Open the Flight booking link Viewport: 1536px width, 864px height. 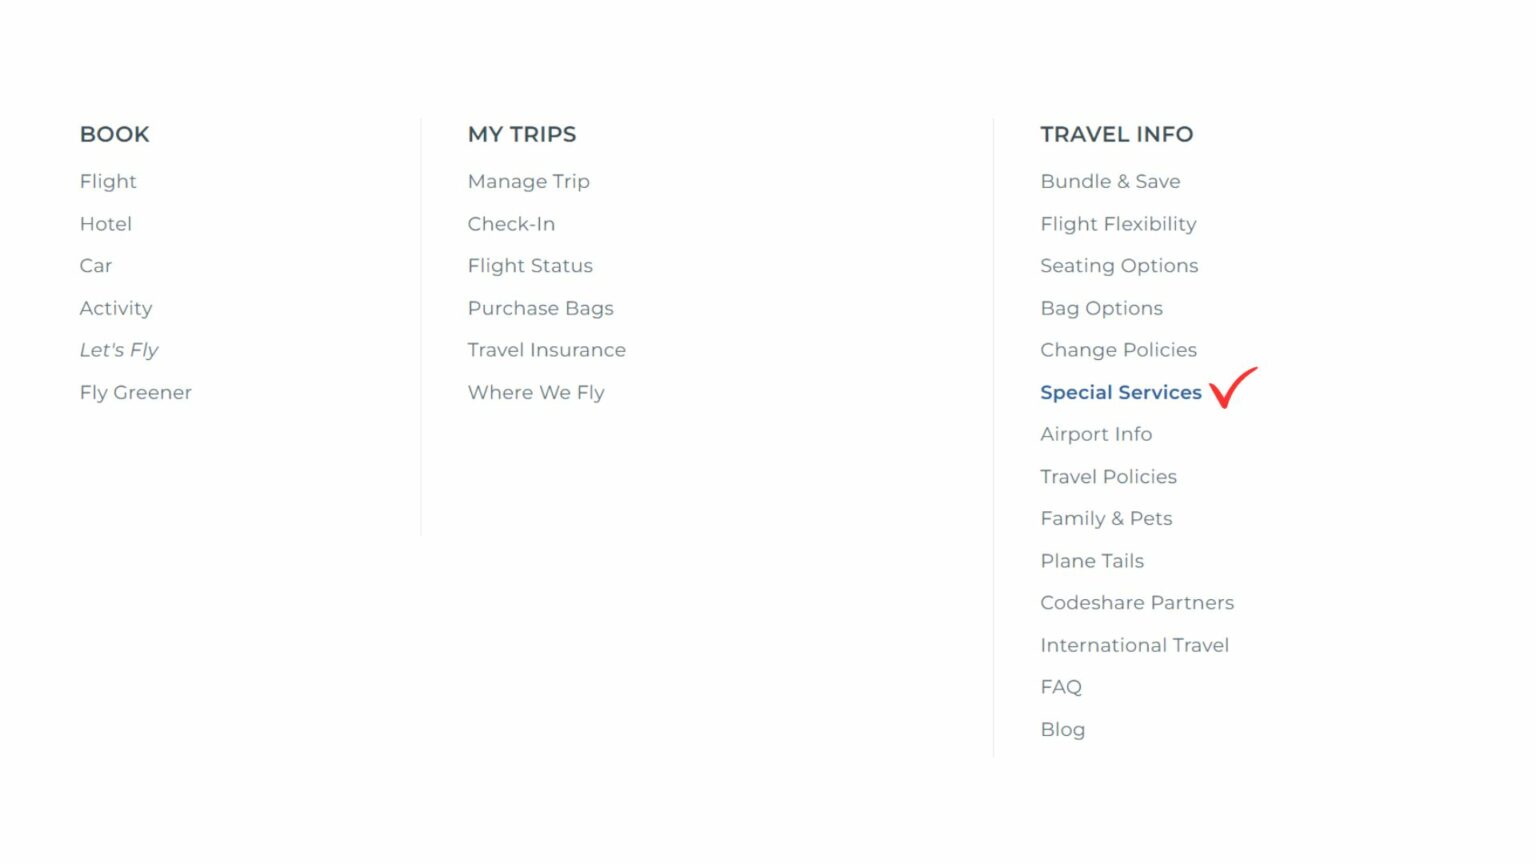[107, 181]
